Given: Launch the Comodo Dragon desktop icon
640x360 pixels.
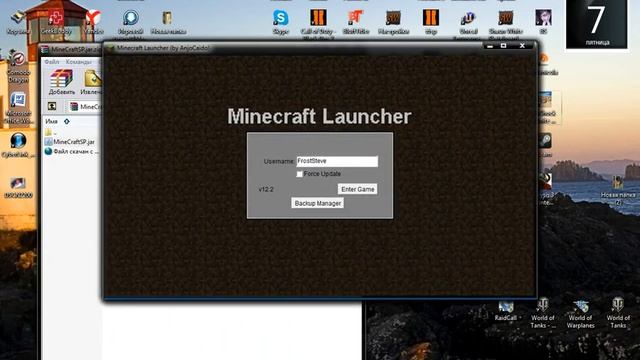Looking at the screenshot, I should coord(18,67).
